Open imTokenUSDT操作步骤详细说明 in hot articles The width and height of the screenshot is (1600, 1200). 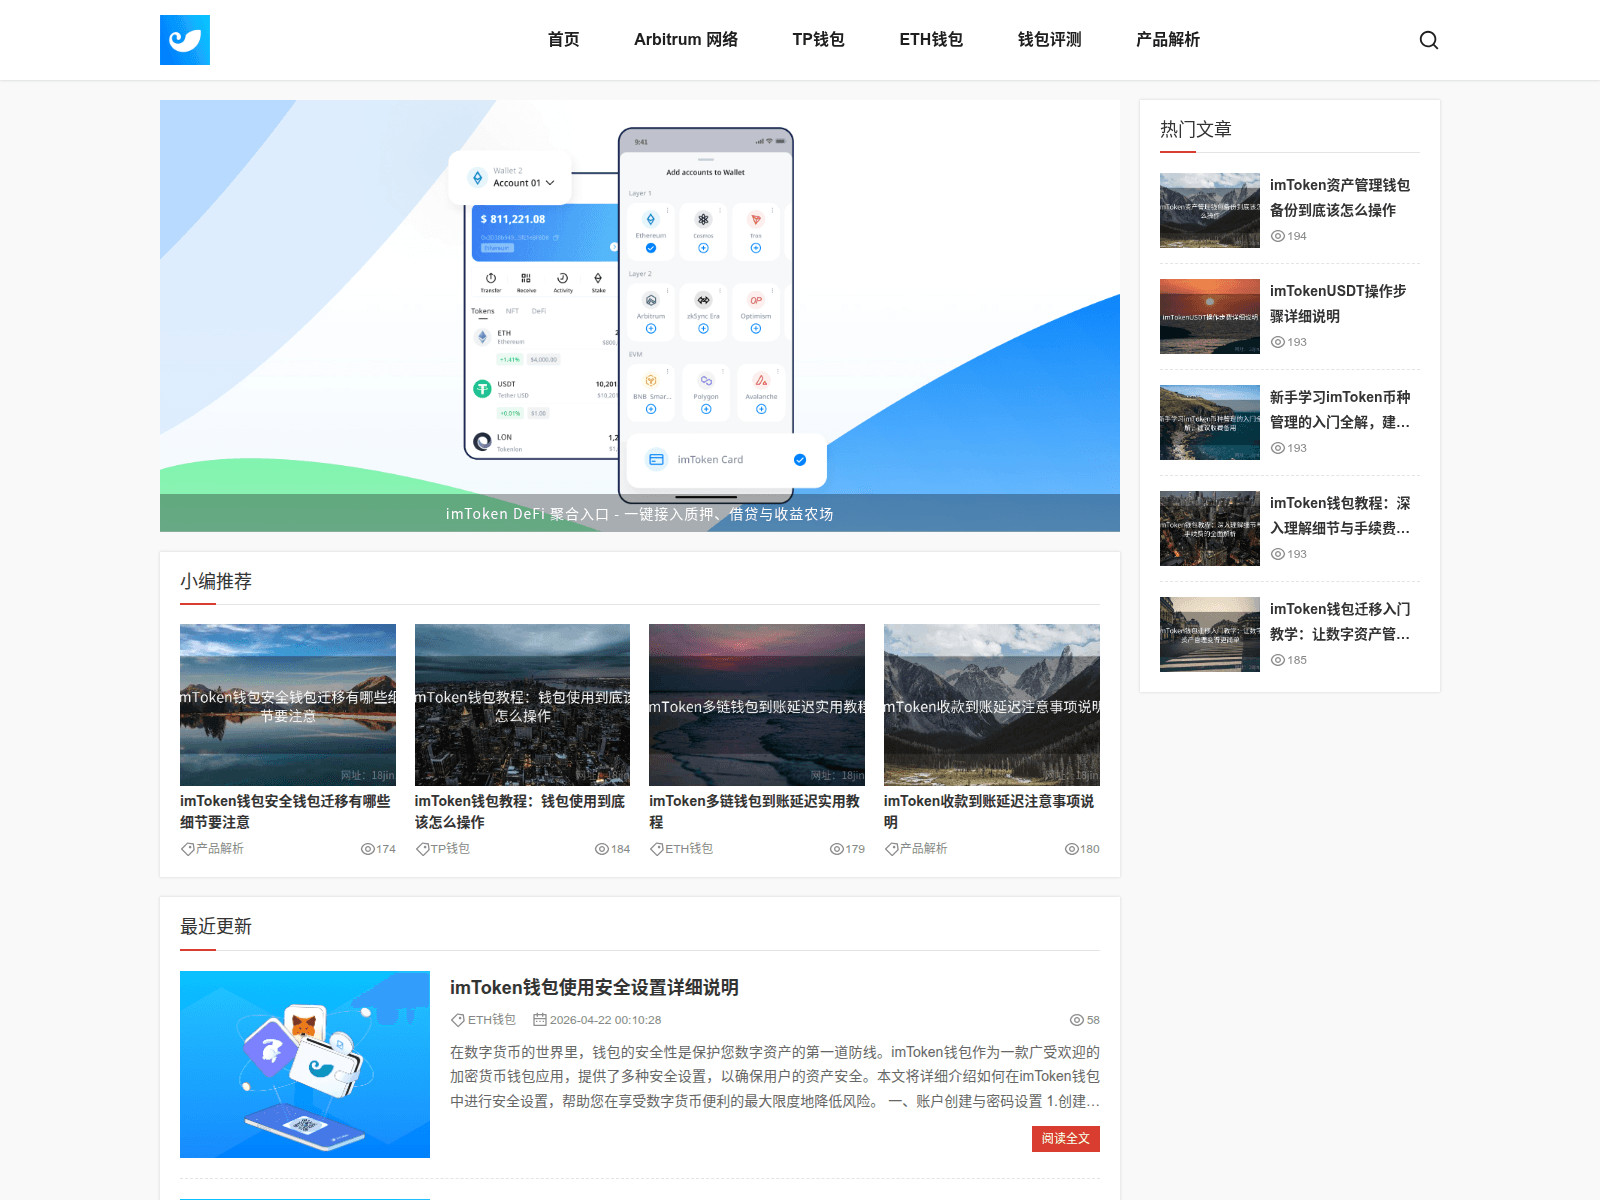point(1338,303)
